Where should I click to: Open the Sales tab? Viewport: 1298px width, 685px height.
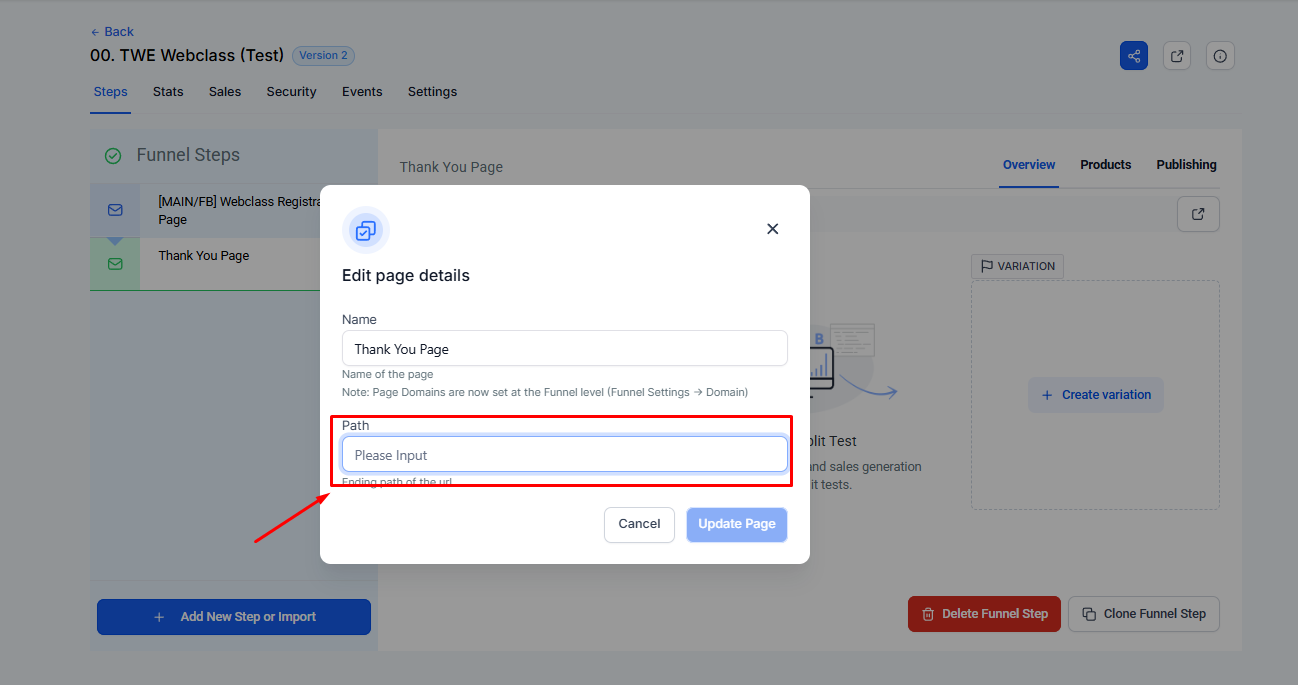coord(225,92)
